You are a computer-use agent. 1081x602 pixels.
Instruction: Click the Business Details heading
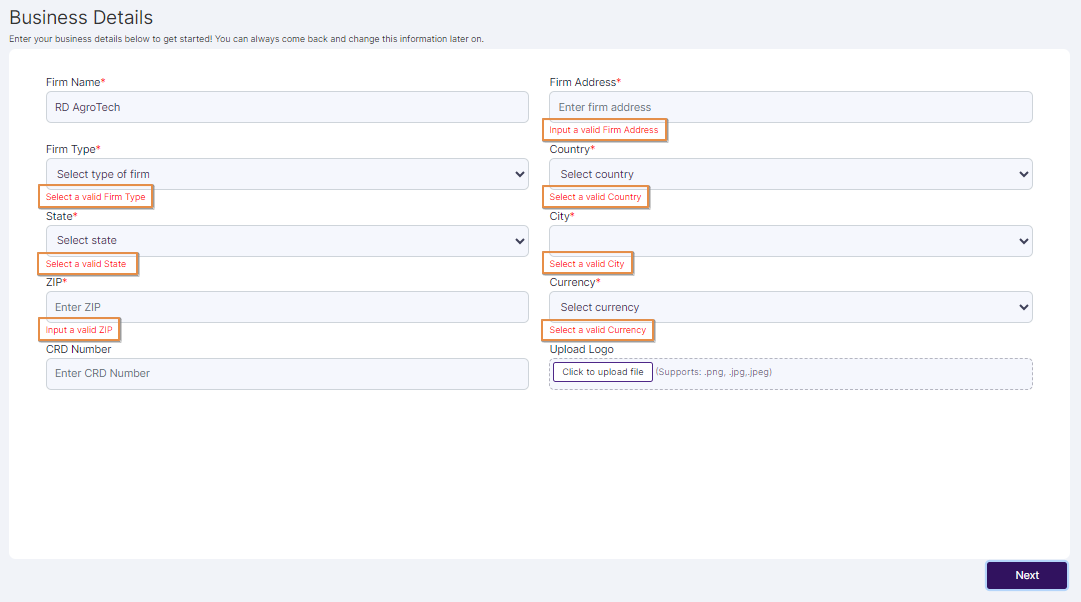[81, 17]
